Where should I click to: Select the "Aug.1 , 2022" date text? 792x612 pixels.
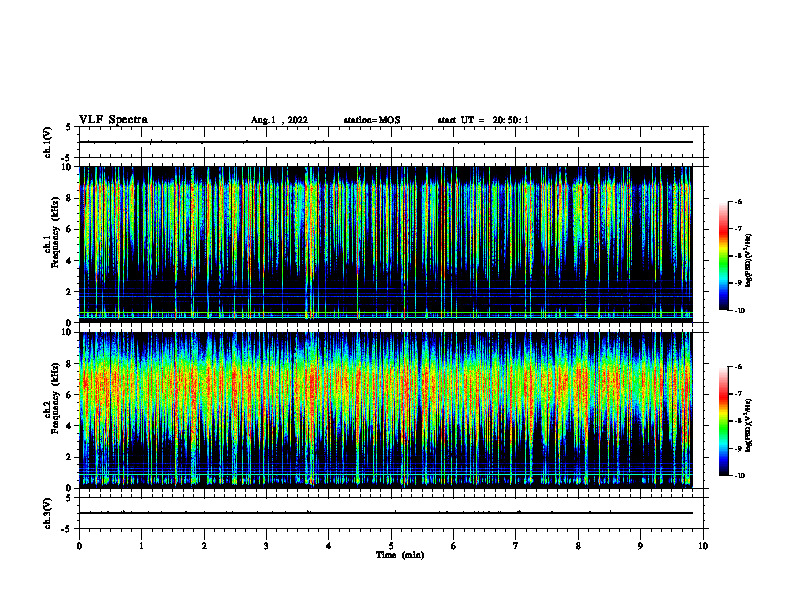(x=279, y=120)
